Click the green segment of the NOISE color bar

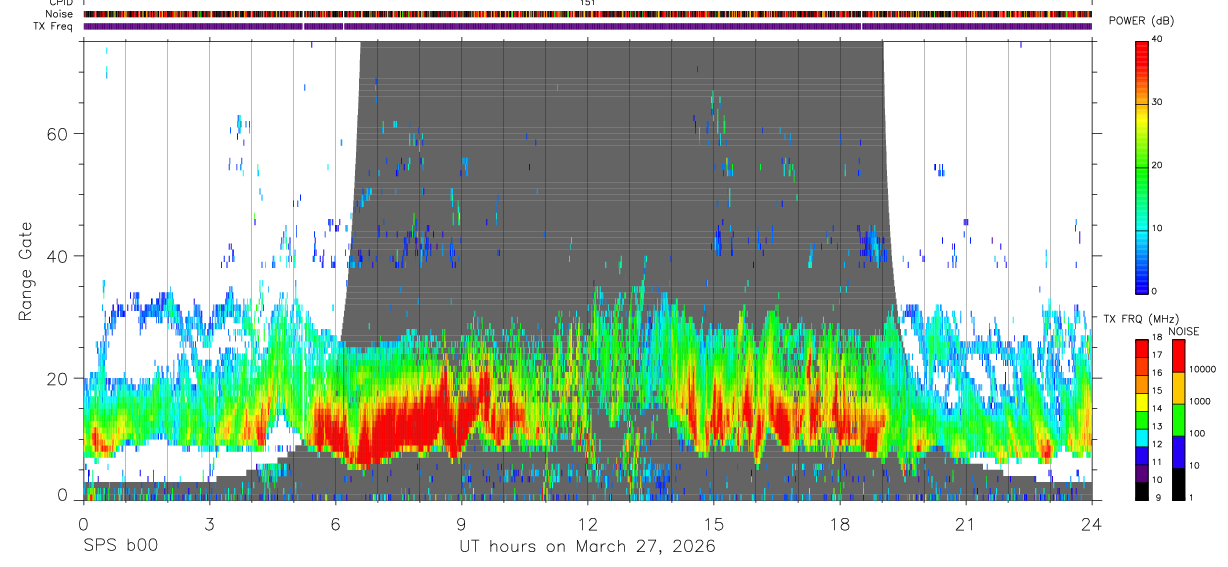pyautogui.click(x=1177, y=419)
